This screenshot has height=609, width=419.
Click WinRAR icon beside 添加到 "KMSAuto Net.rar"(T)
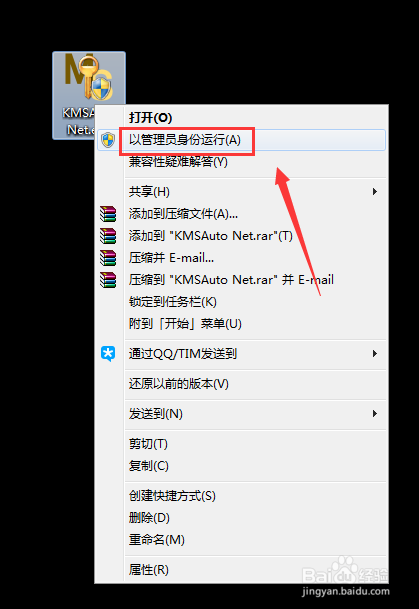(108, 236)
